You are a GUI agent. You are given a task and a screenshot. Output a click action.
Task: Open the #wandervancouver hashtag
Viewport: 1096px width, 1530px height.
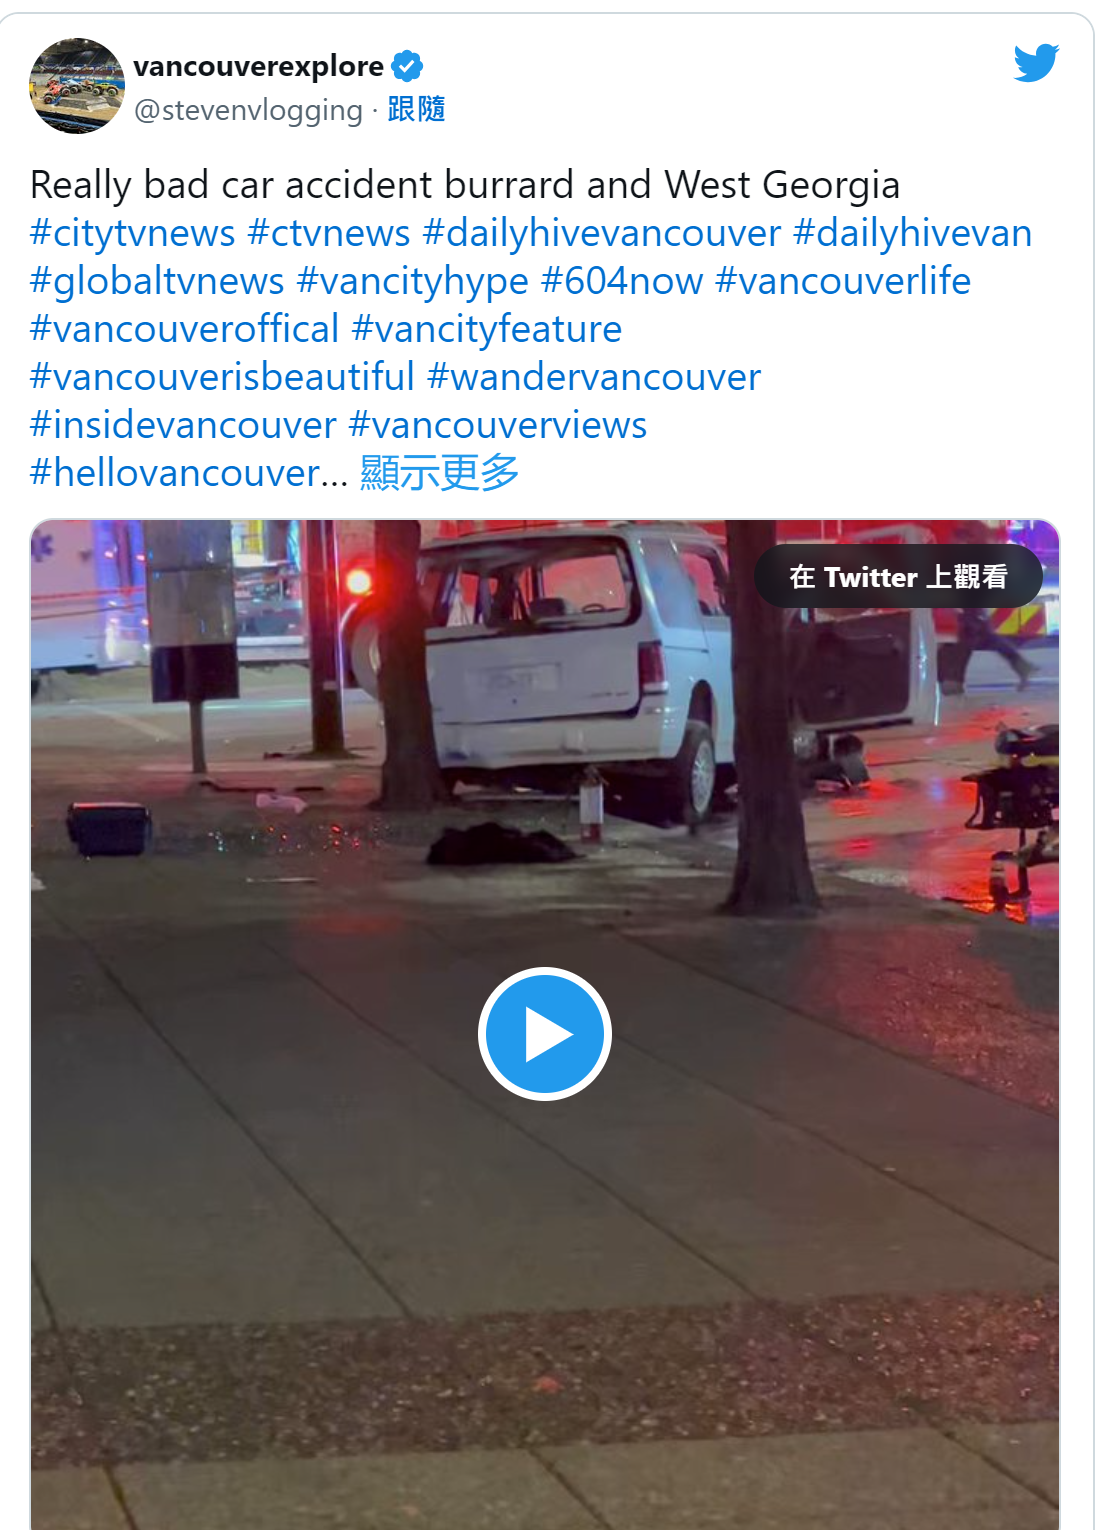tap(594, 377)
